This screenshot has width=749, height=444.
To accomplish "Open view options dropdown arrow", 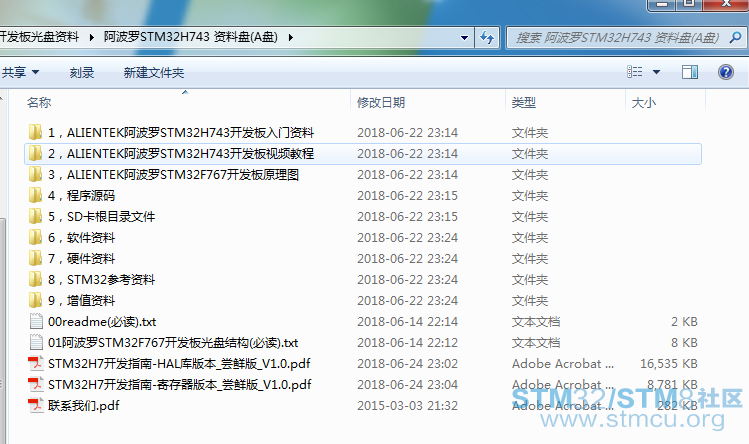I will point(656,72).
